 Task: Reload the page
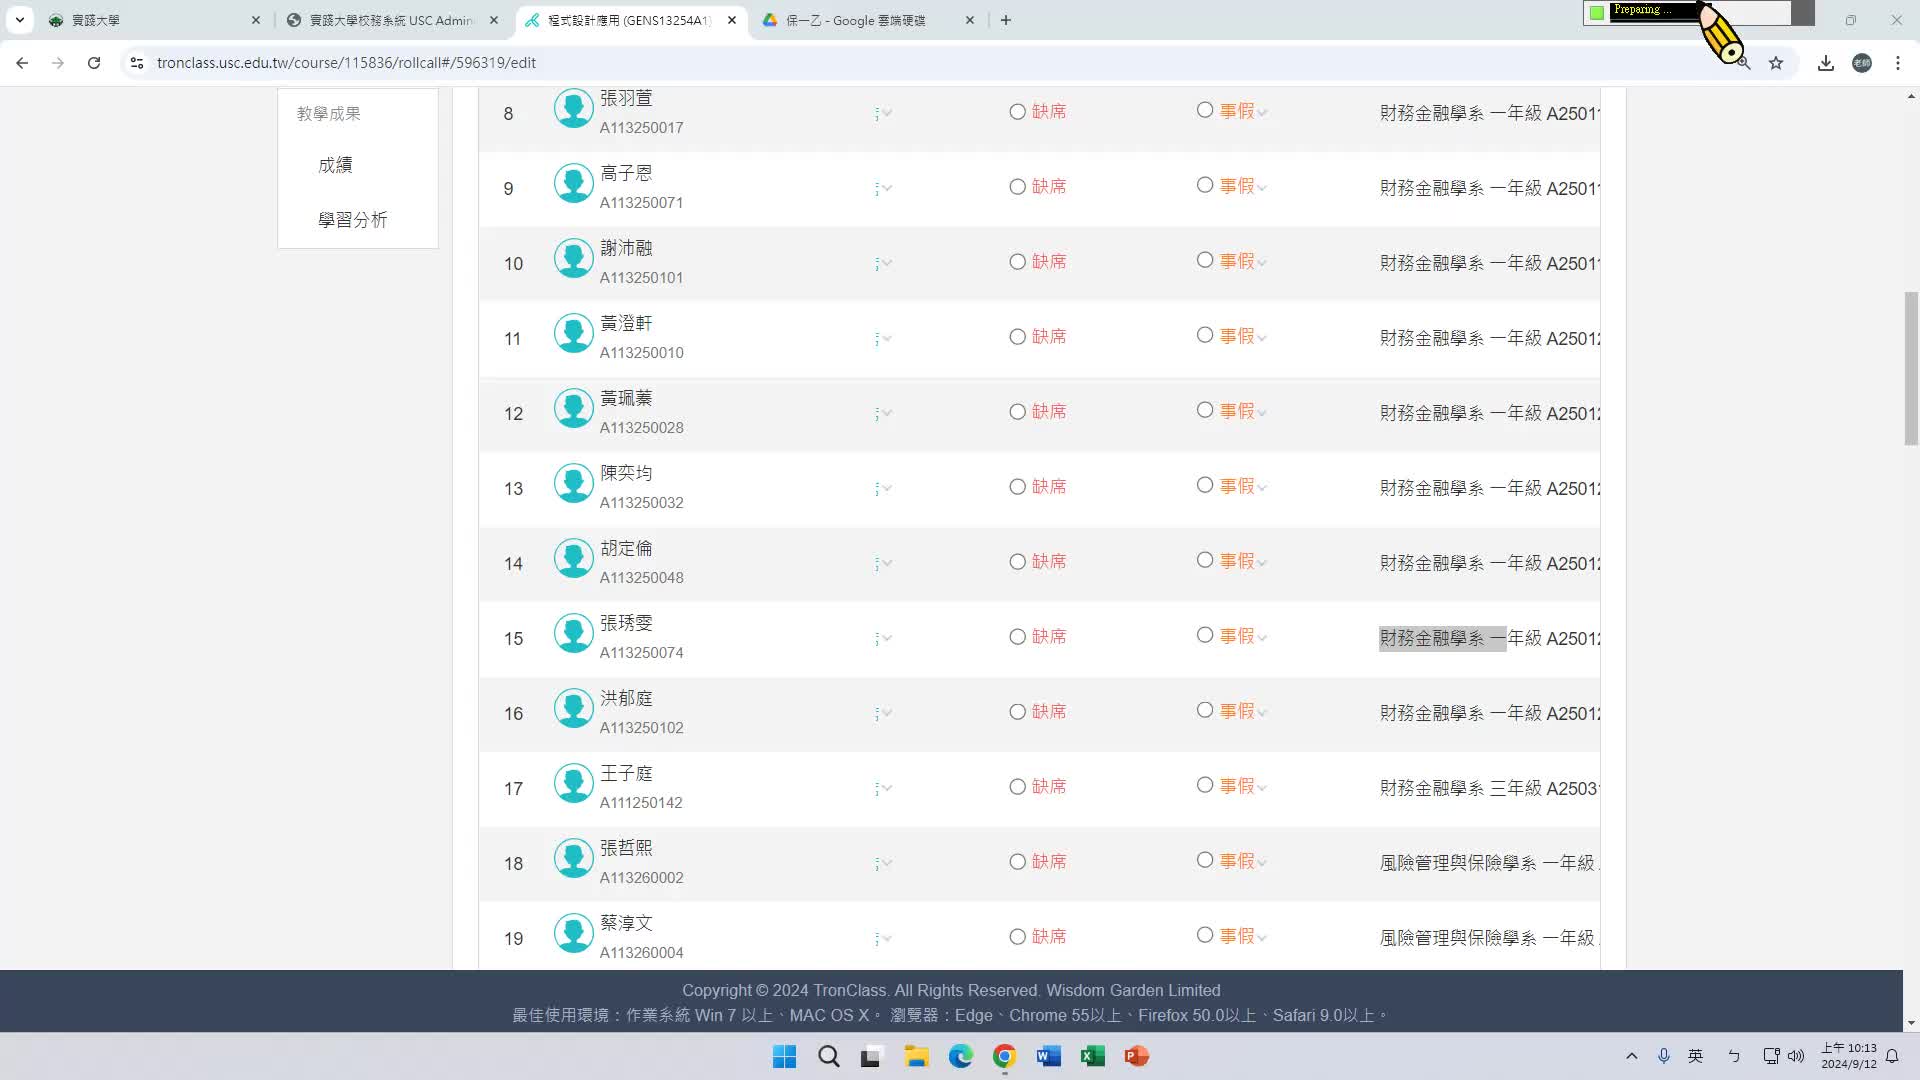(x=94, y=63)
